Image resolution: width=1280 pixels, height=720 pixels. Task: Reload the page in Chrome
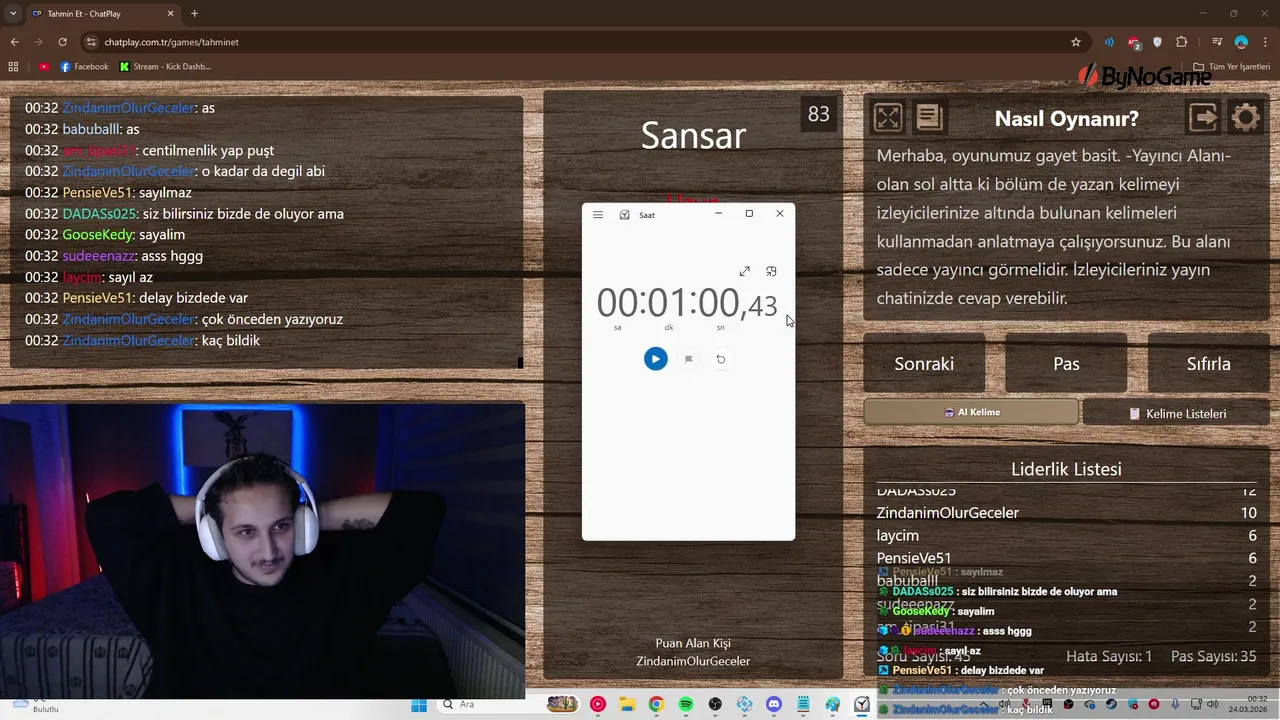[x=62, y=42]
